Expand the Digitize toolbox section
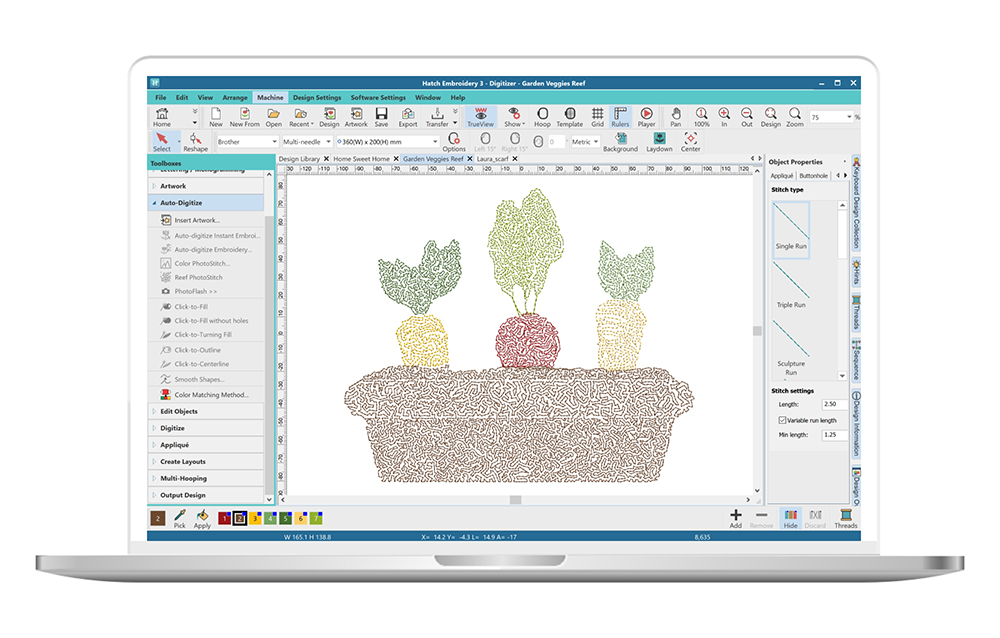Image resolution: width=1000 pixels, height=638 pixels. pos(173,428)
